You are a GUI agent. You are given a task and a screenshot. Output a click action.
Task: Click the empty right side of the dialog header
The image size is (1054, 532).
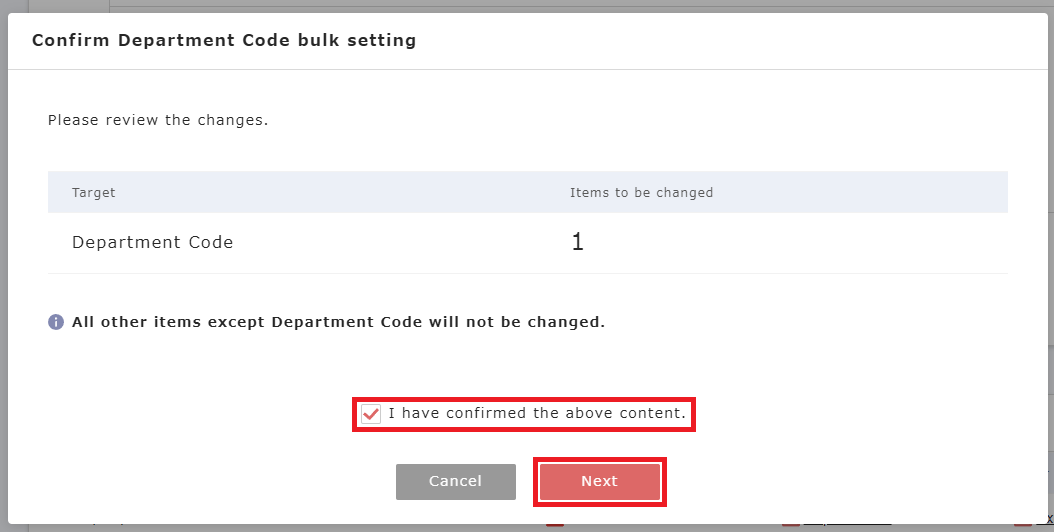pyautogui.click(x=800, y=41)
